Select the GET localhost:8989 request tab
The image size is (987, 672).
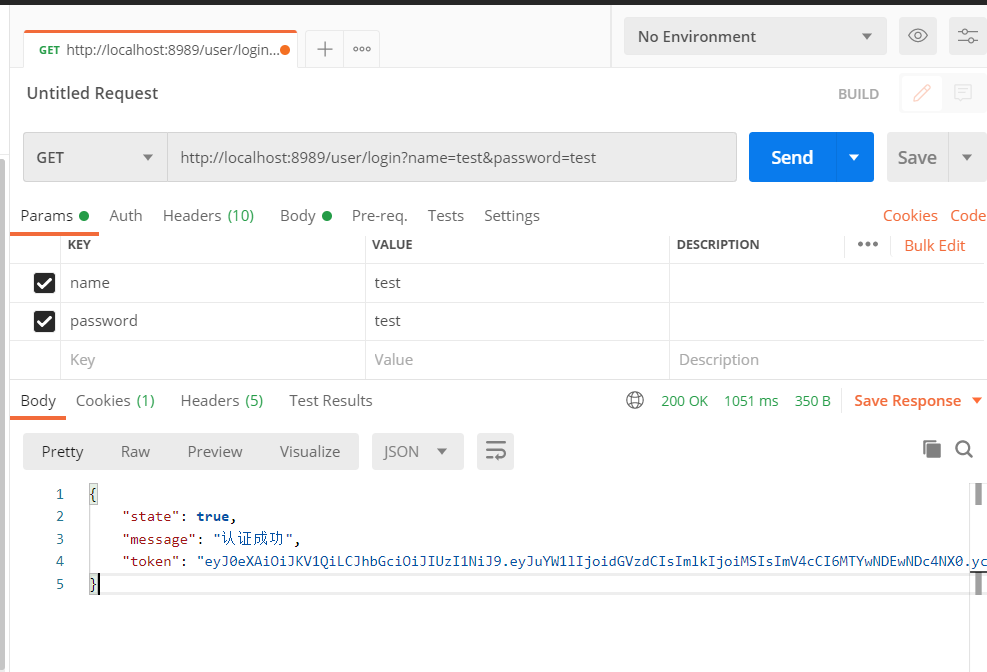160,50
